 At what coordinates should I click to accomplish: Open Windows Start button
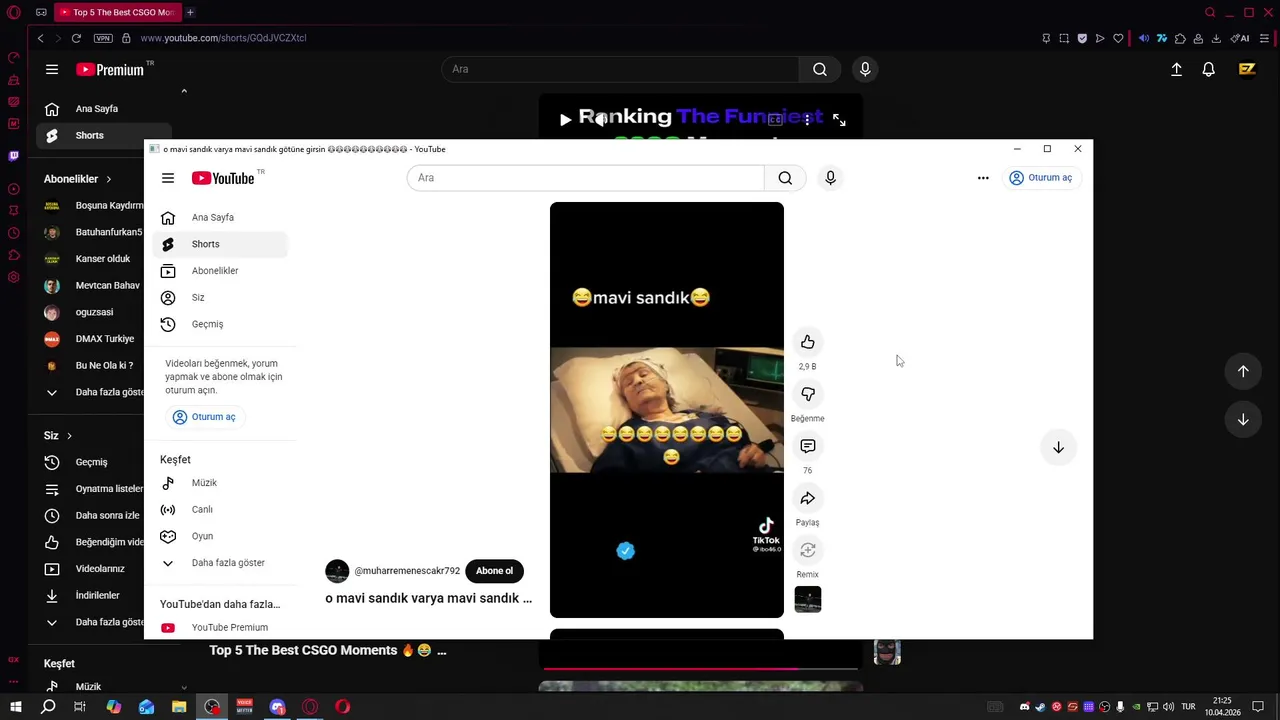[x=16, y=707]
